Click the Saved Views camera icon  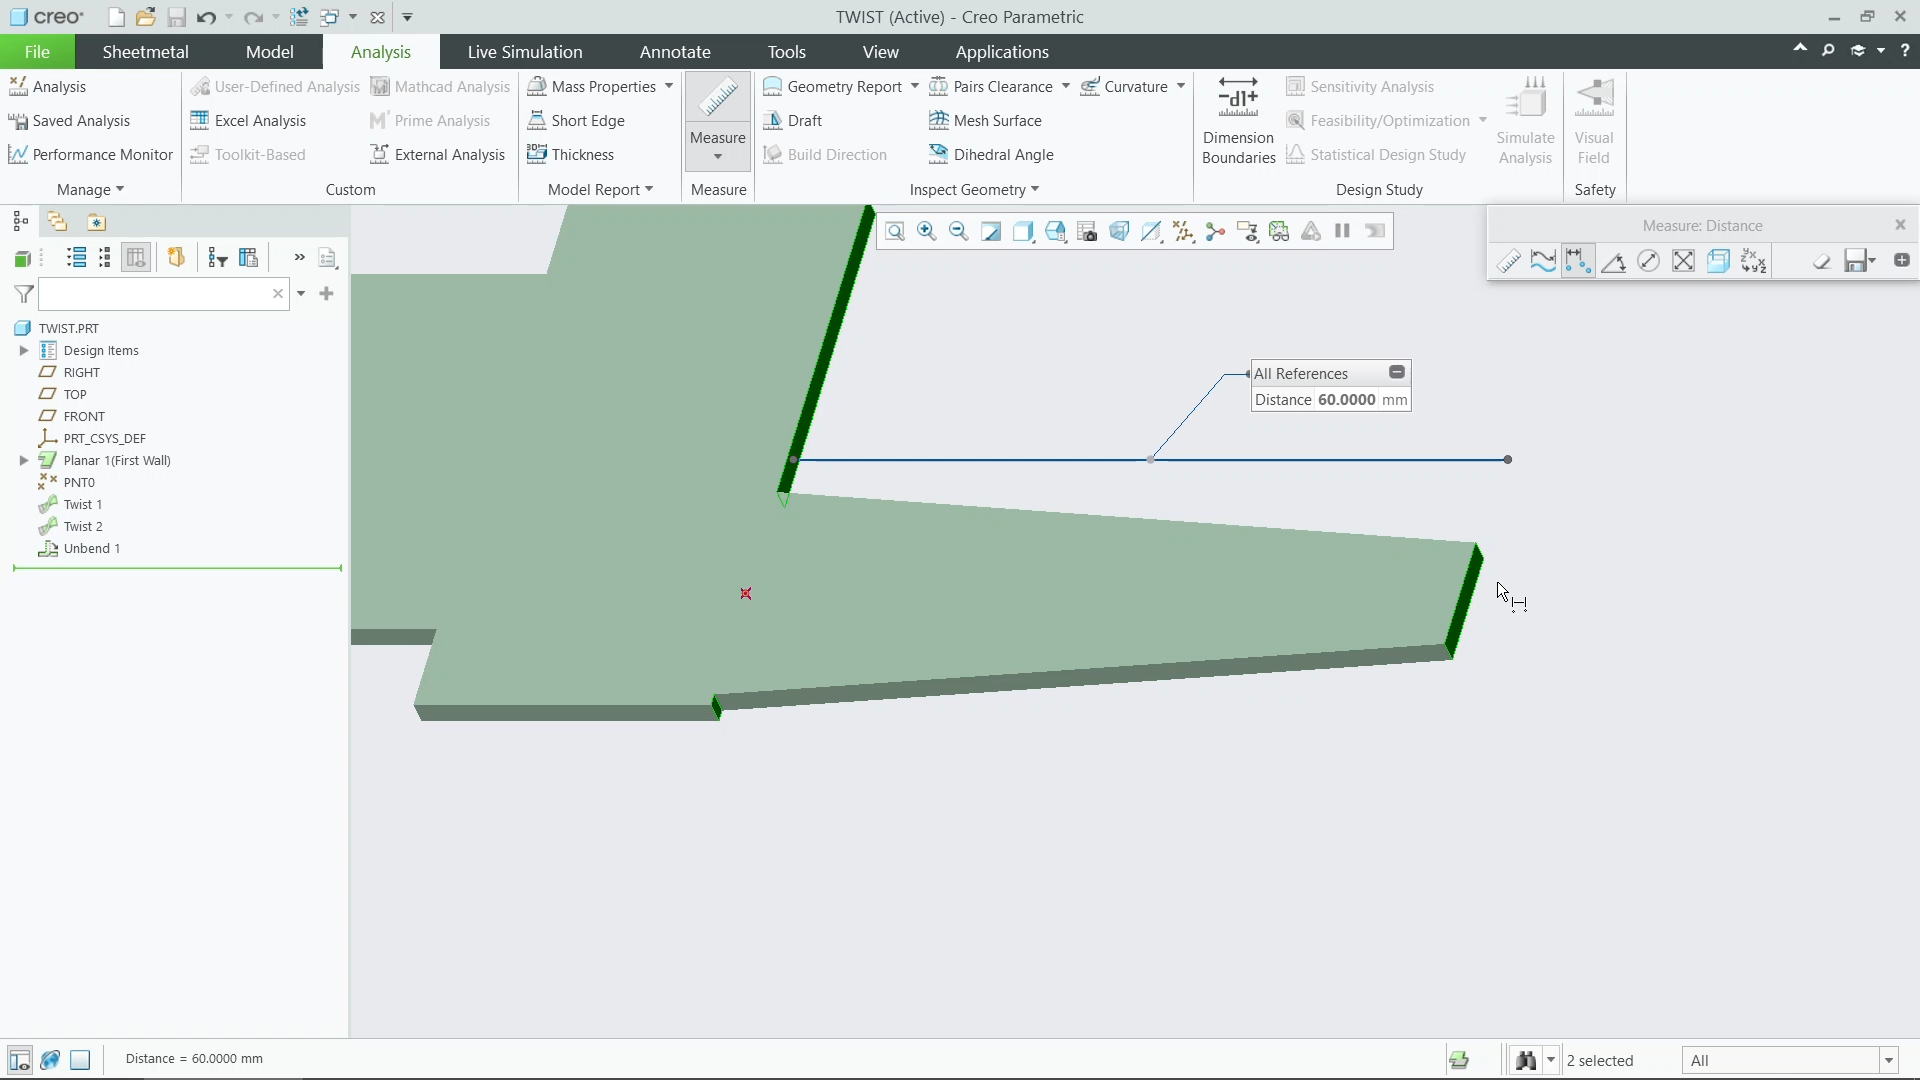point(1087,232)
